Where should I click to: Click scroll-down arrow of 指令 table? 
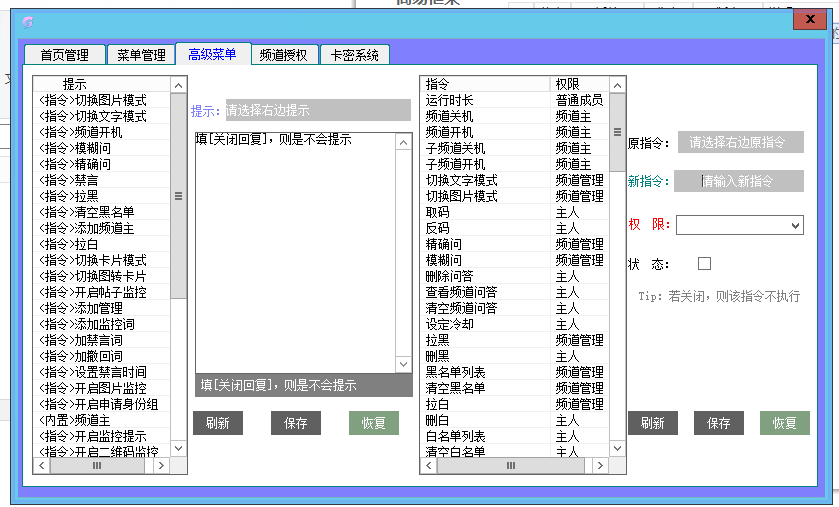click(617, 448)
